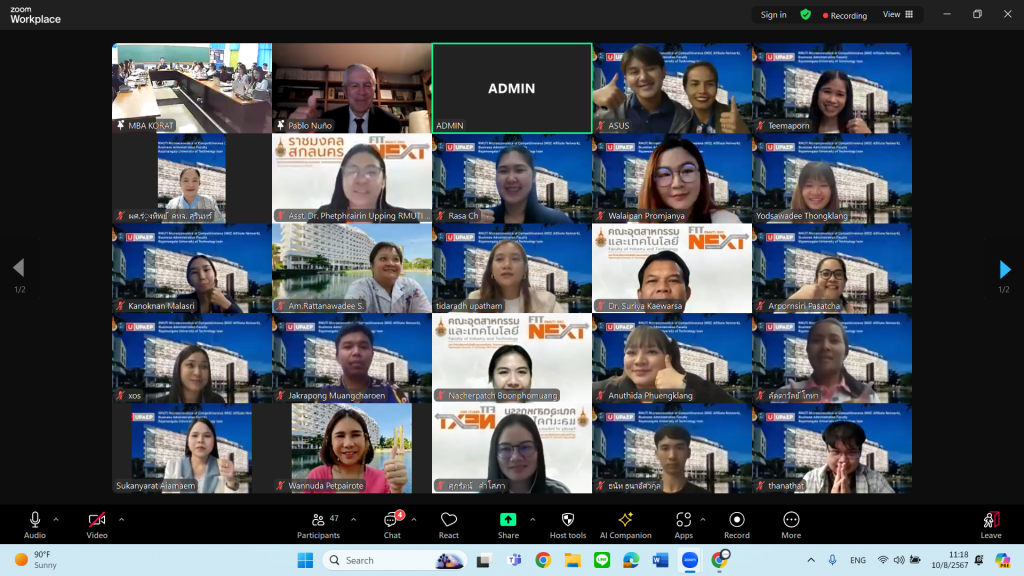Expand the Share options arrow
This screenshot has height=576, width=1024.
click(532, 519)
